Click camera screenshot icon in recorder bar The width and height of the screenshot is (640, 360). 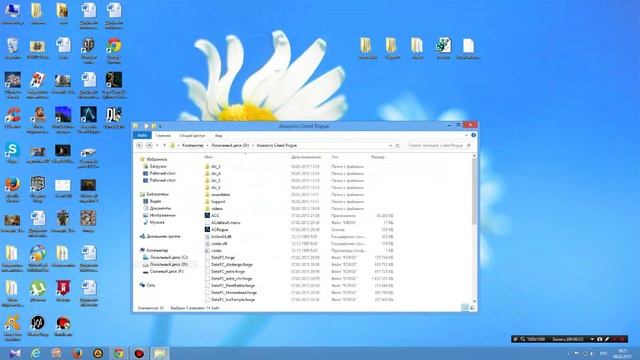600,339
